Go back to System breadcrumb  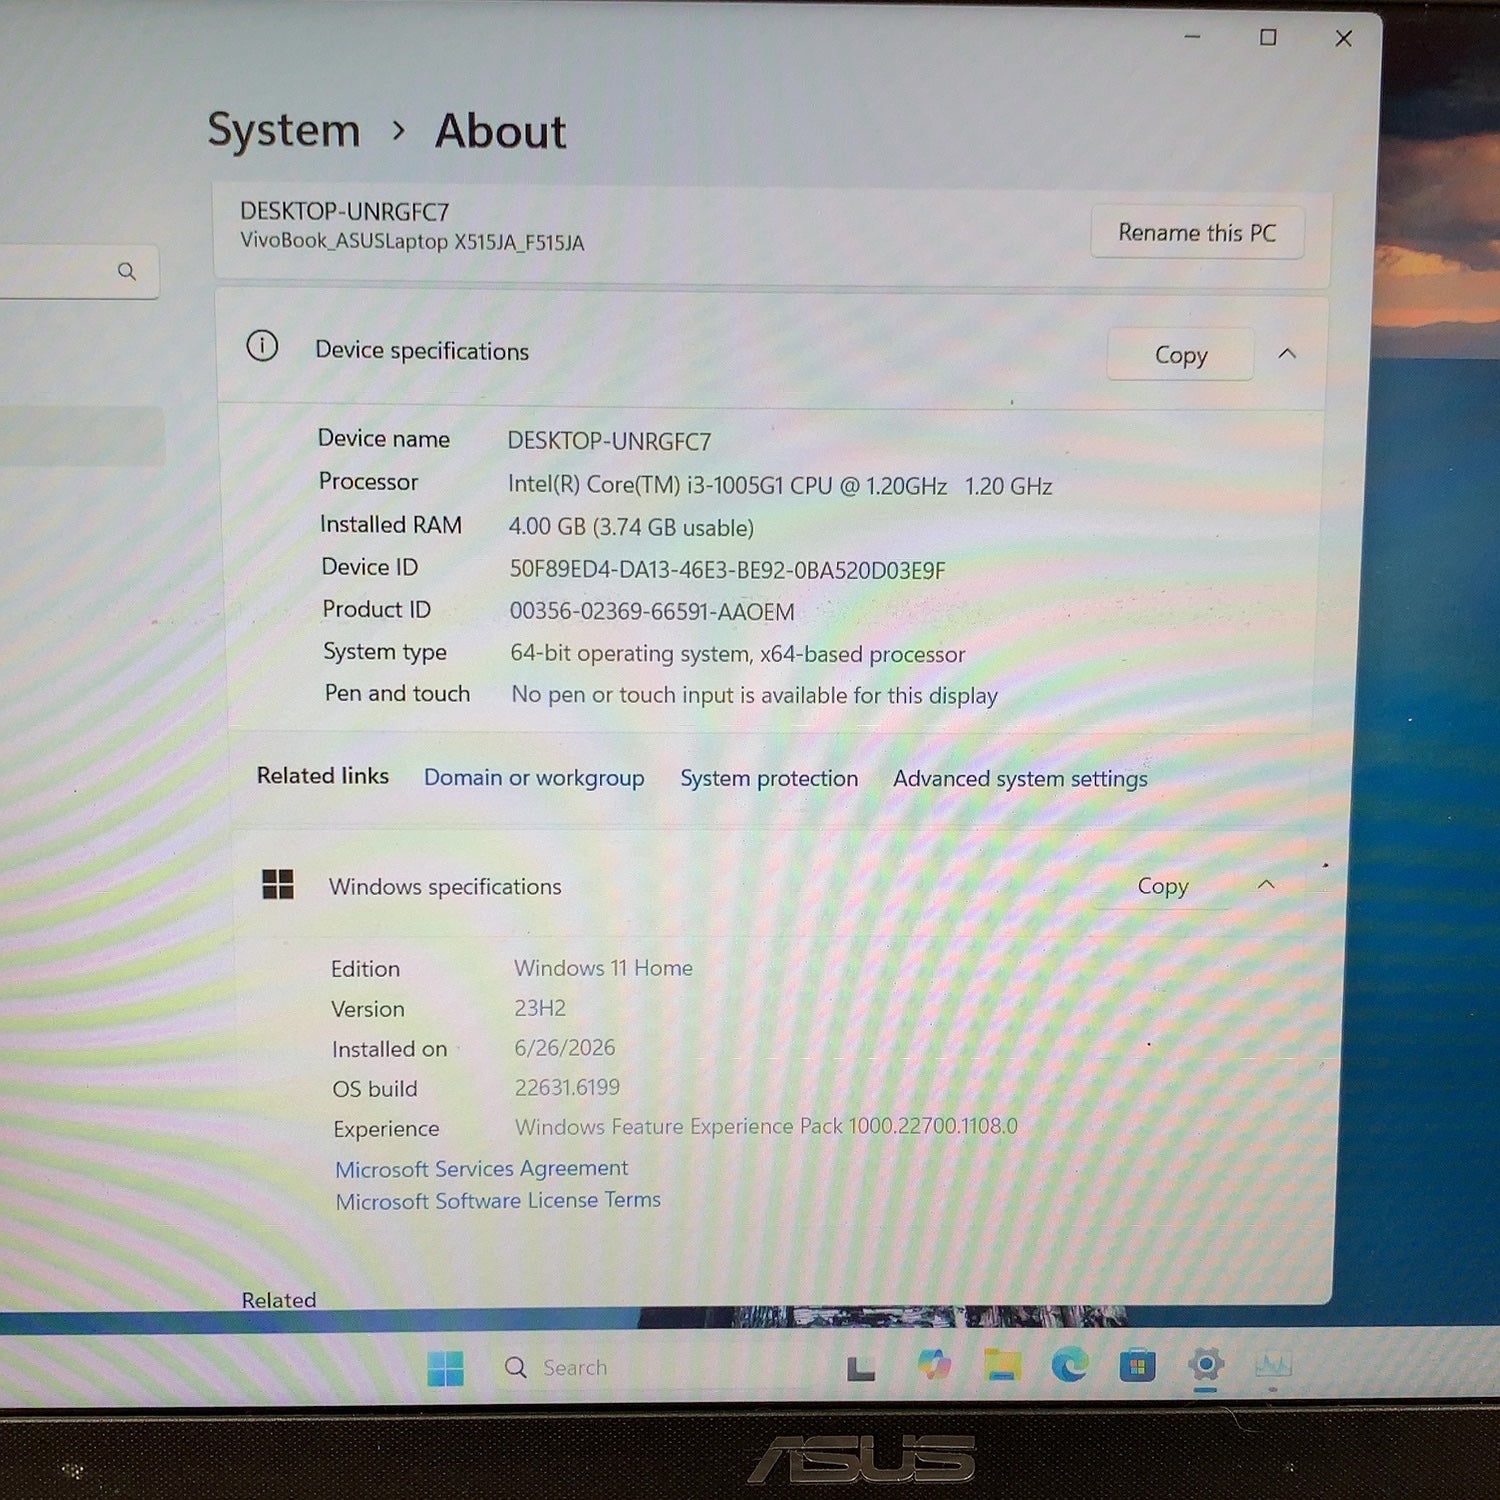point(284,130)
